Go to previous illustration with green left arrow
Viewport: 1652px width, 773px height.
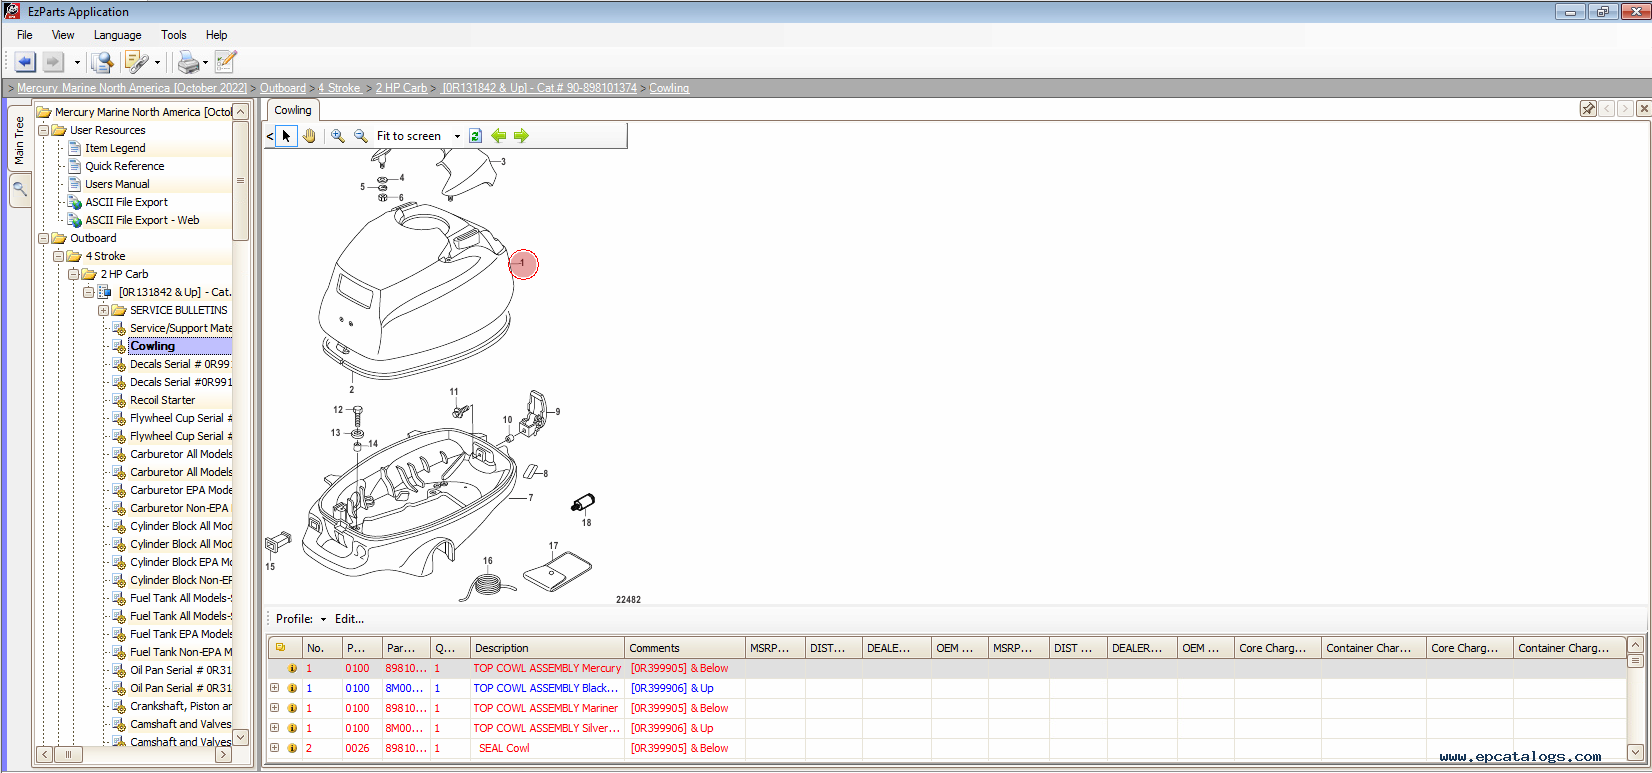(498, 136)
